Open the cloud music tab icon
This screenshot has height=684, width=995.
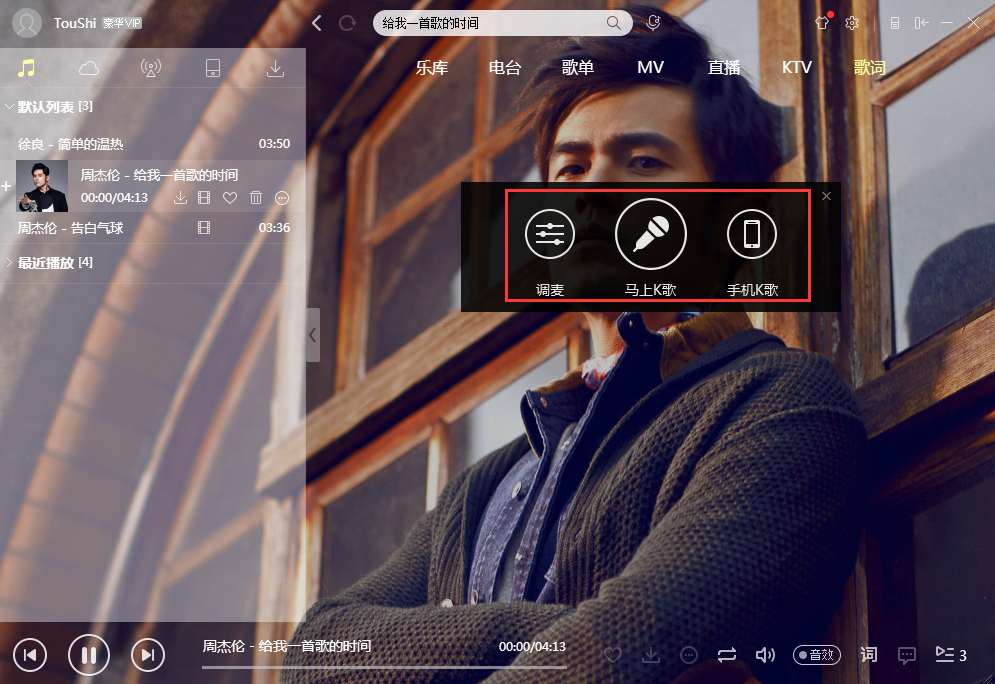[x=89, y=68]
